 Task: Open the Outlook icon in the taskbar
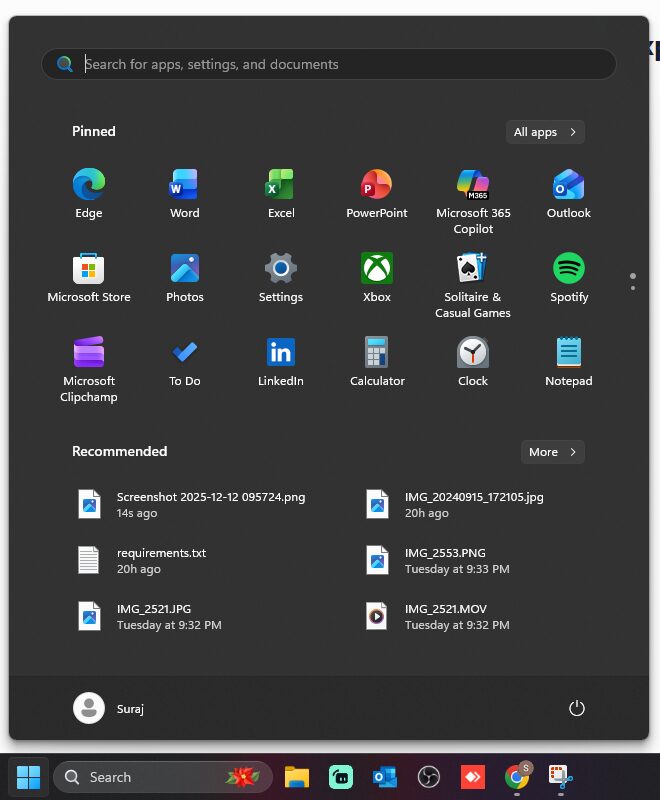385,777
